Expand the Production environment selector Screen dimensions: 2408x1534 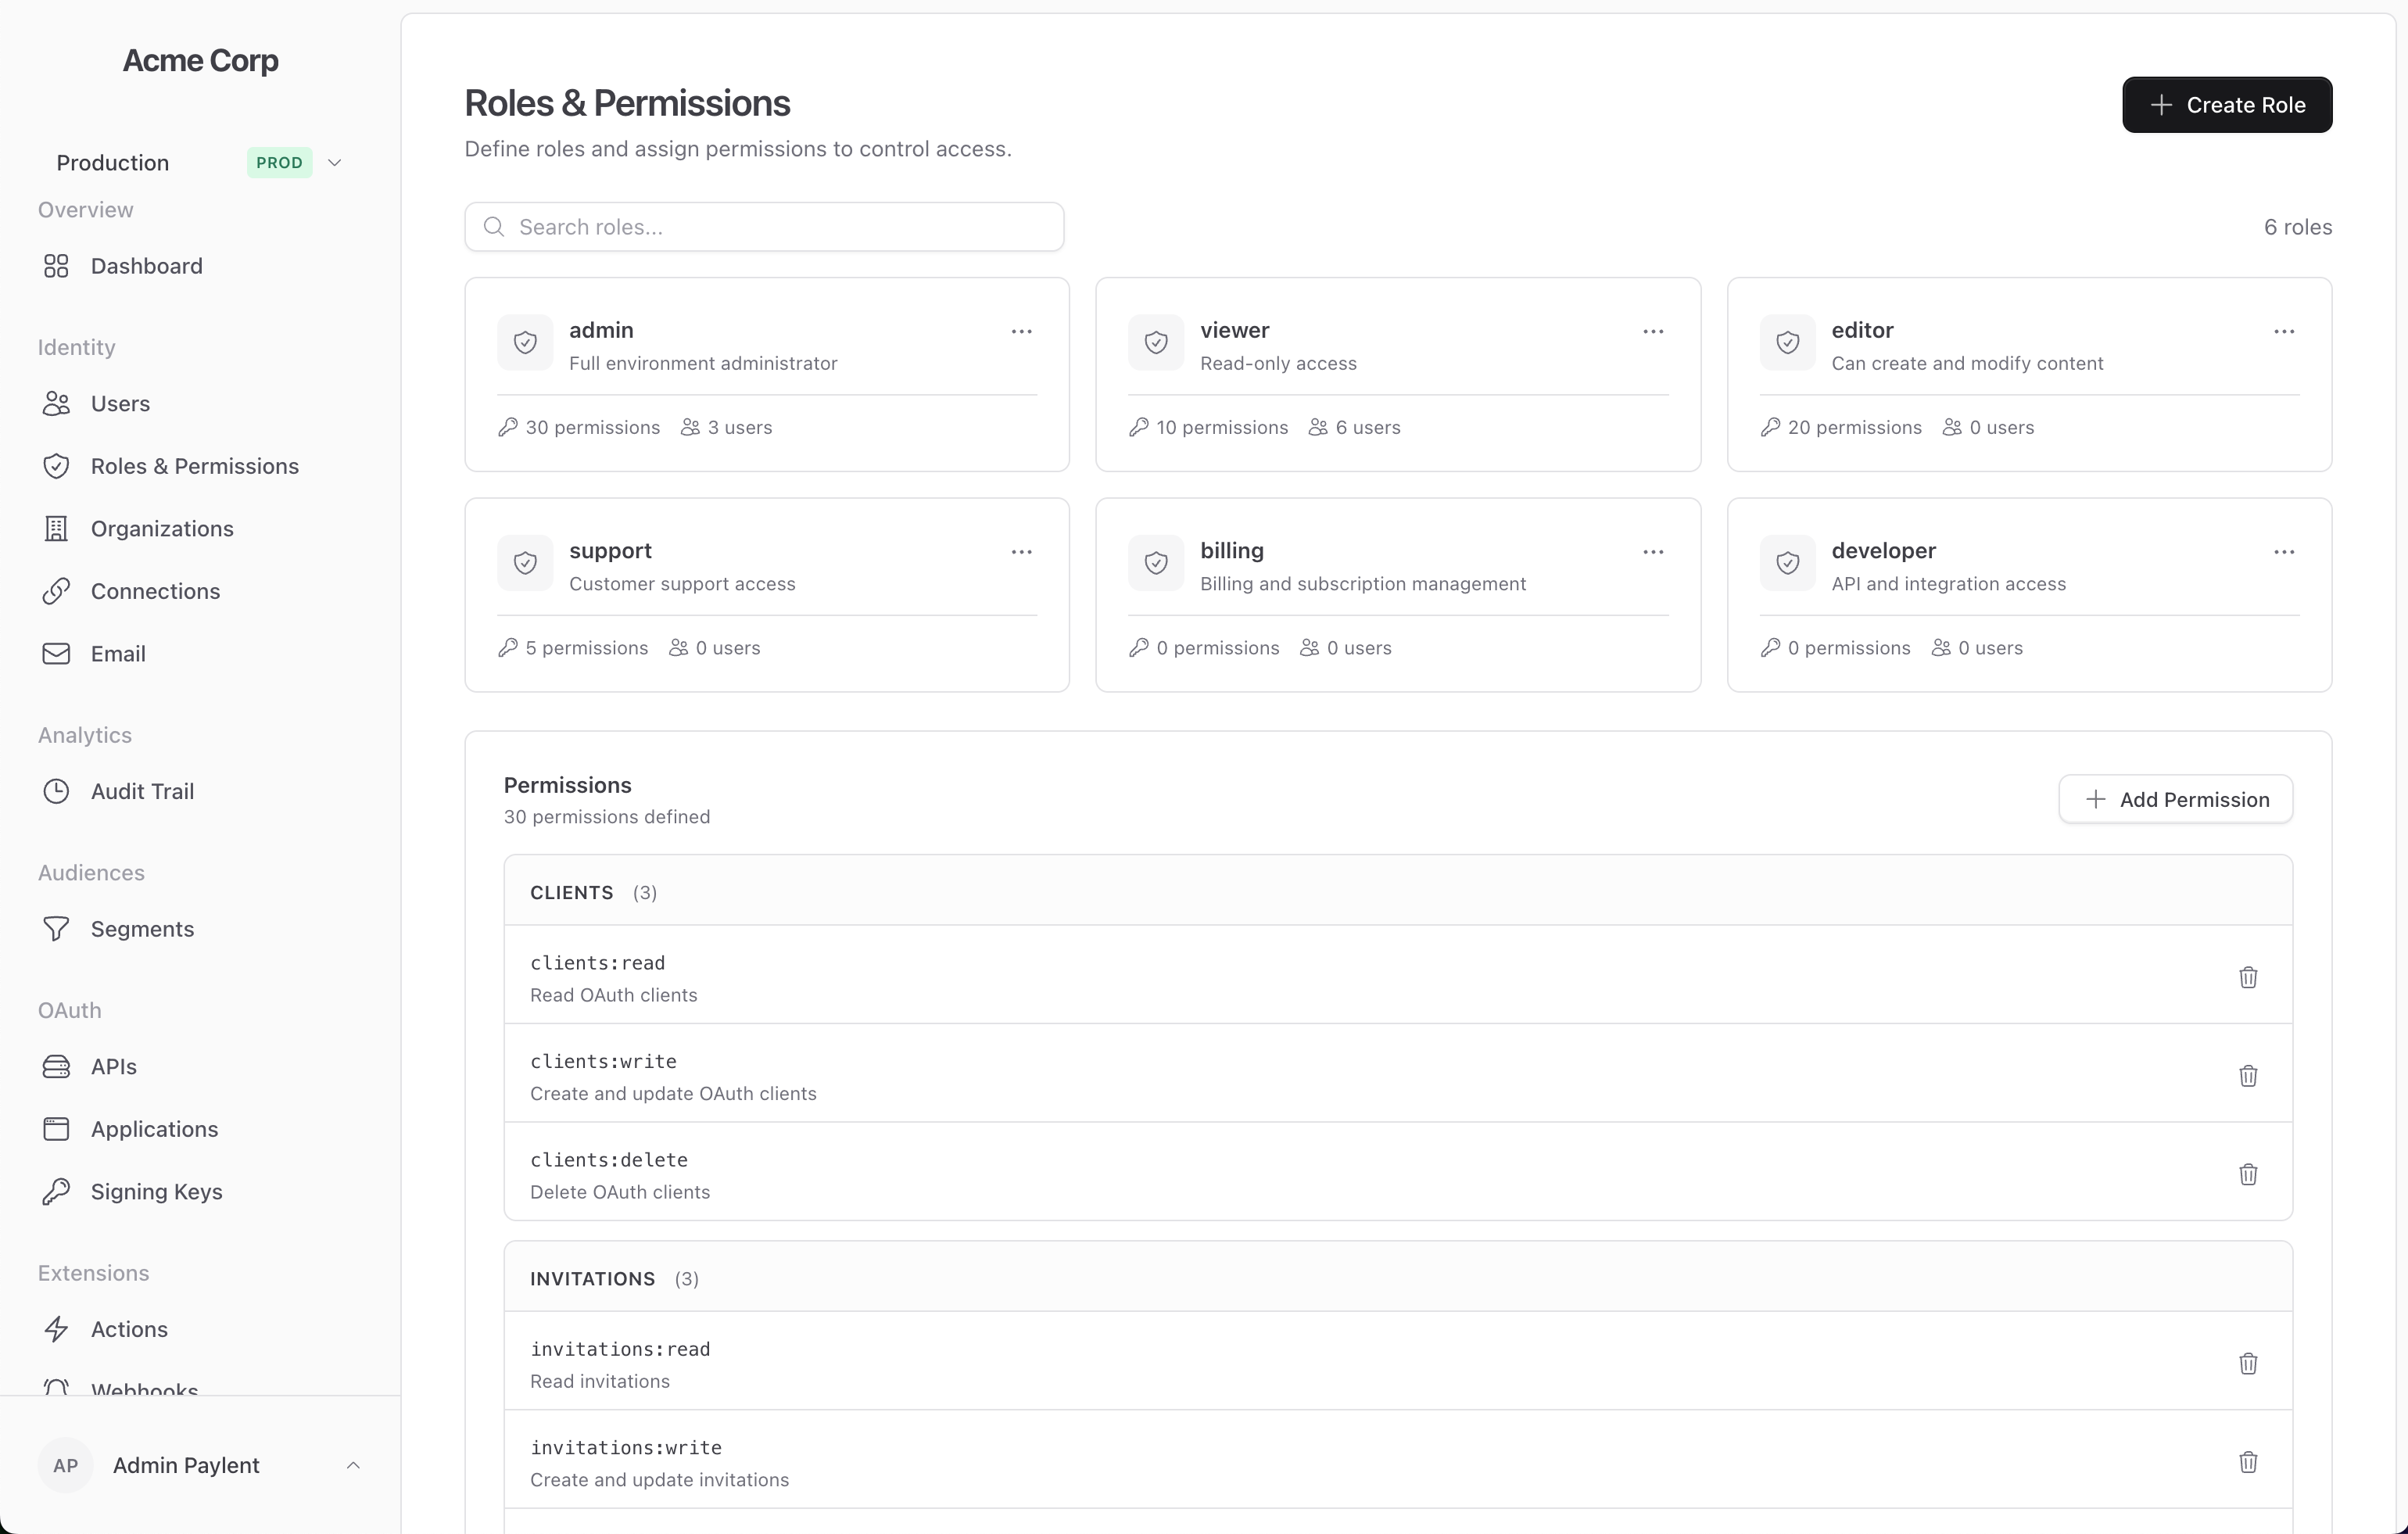tap(334, 162)
